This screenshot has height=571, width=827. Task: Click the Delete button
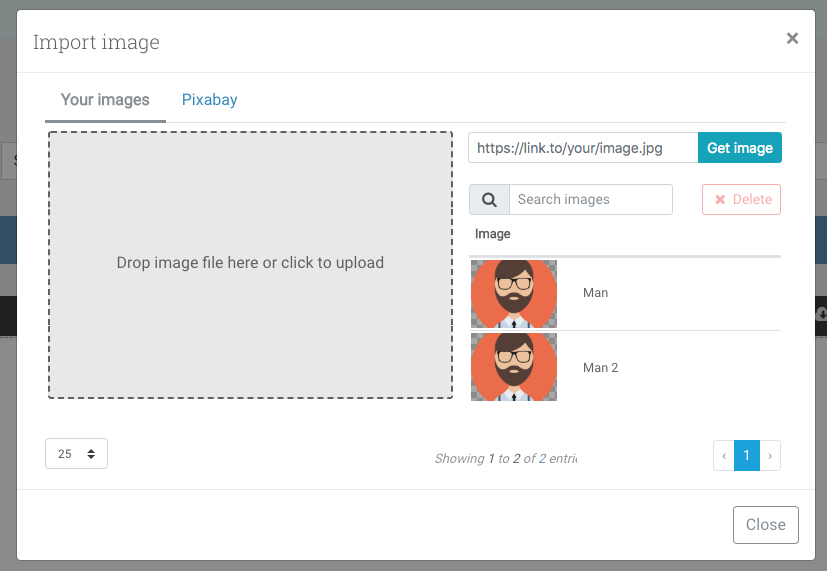tap(741, 200)
